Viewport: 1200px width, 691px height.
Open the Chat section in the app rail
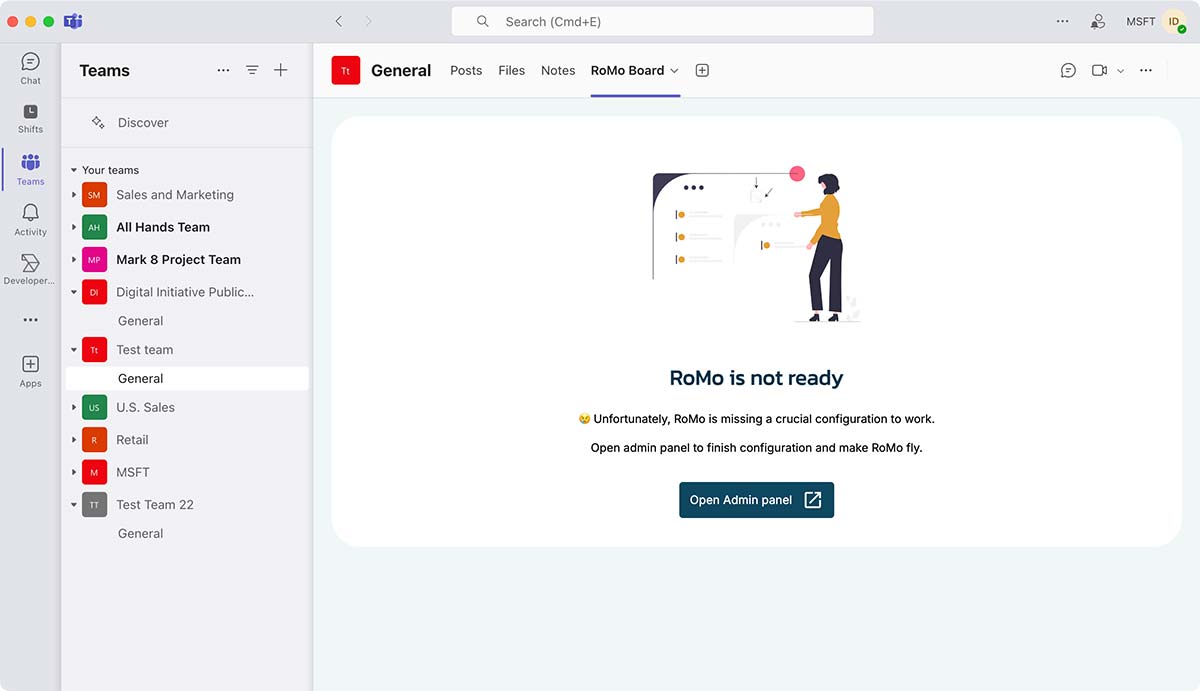pos(30,68)
